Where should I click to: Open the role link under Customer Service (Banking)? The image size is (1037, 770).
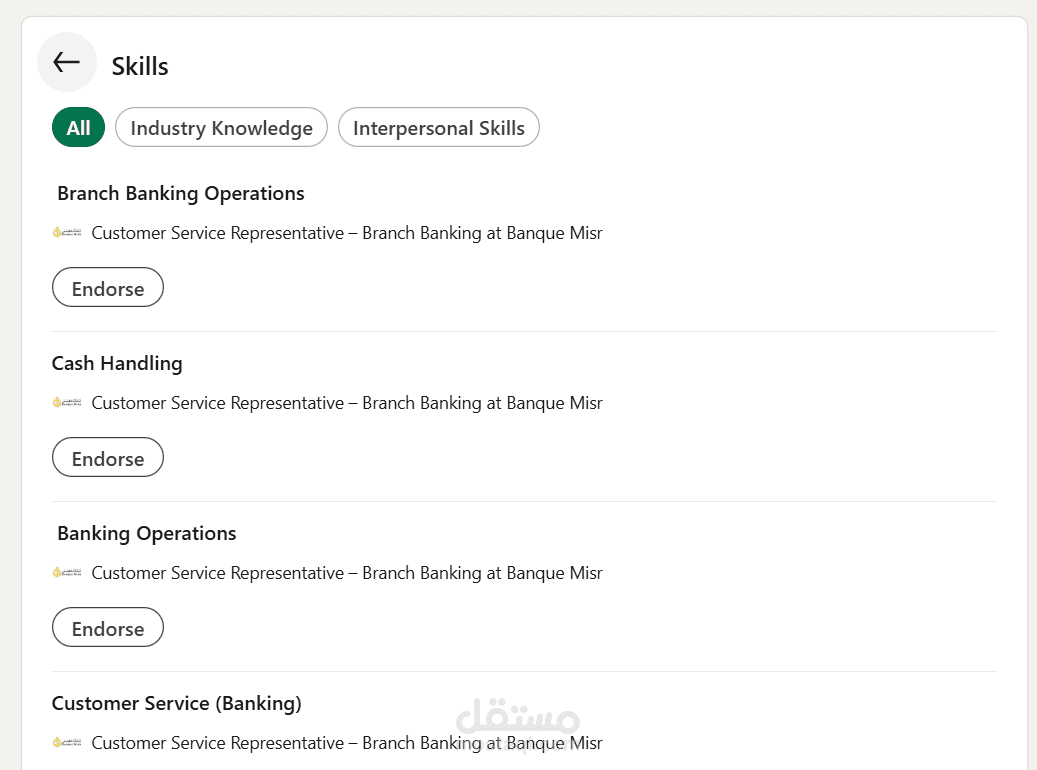(346, 743)
